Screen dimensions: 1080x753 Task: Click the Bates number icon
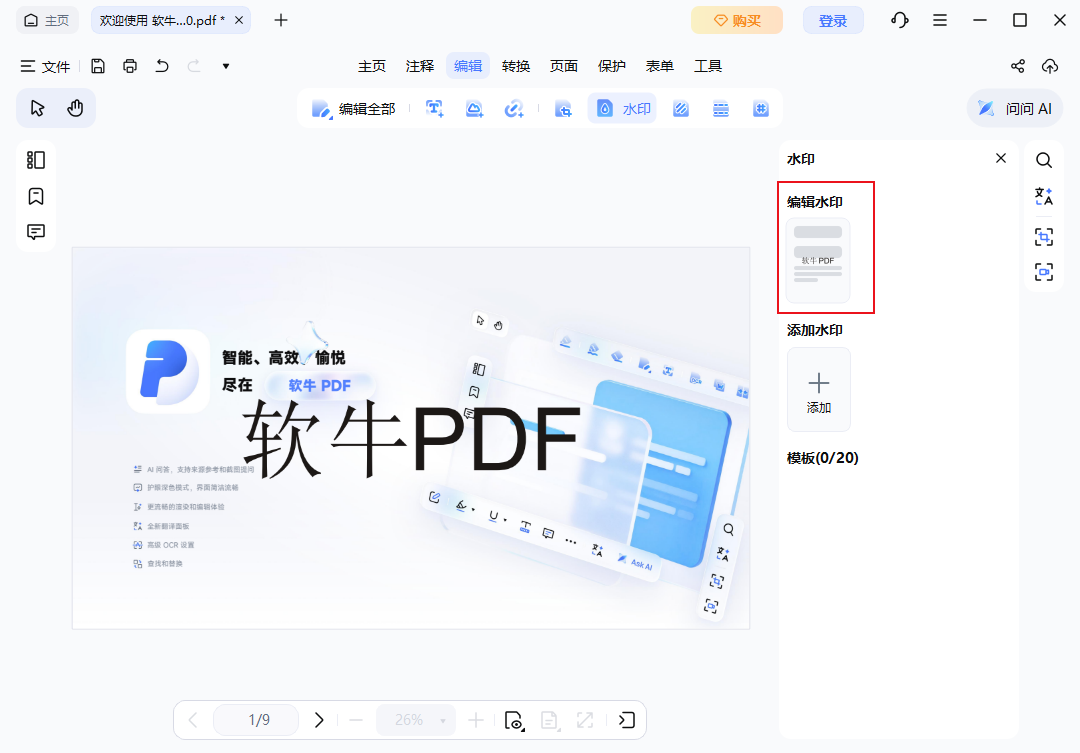pos(760,109)
